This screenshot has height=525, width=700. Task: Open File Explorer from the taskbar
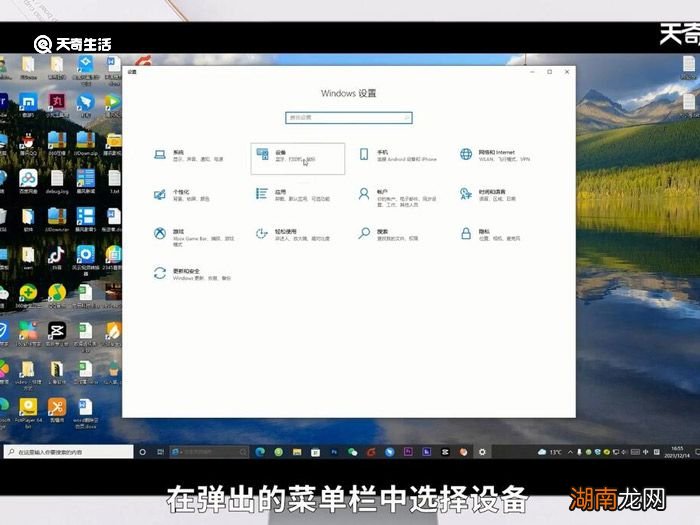[x=297, y=452]
